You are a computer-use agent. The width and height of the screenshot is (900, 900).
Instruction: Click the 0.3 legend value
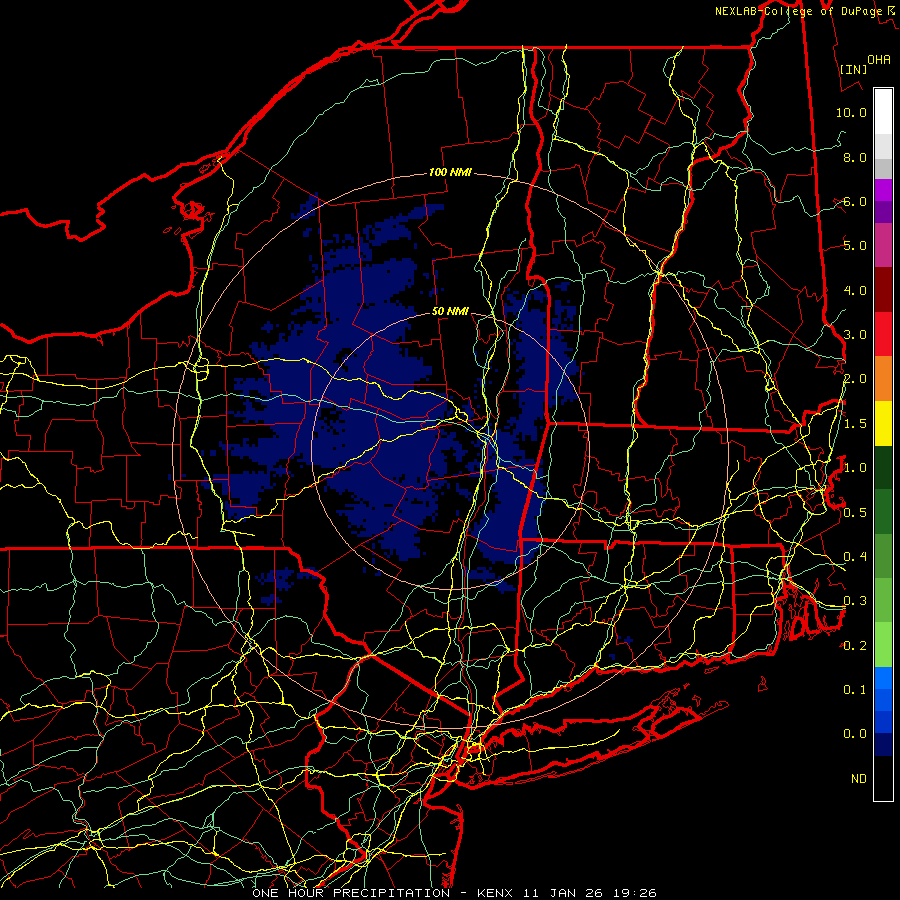(x=855, y=600)
